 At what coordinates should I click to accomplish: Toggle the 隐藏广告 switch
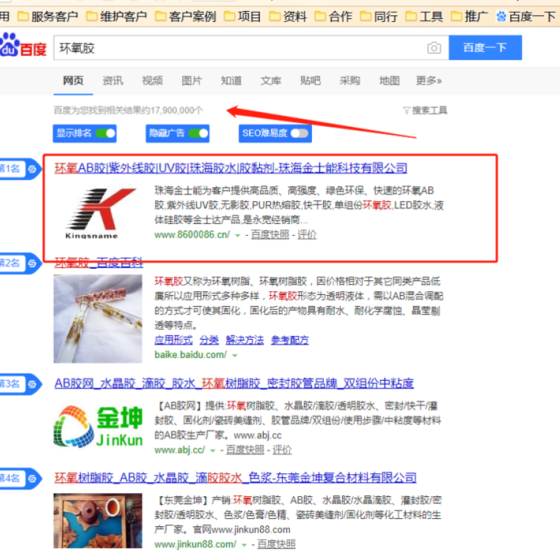coord(199,133)
